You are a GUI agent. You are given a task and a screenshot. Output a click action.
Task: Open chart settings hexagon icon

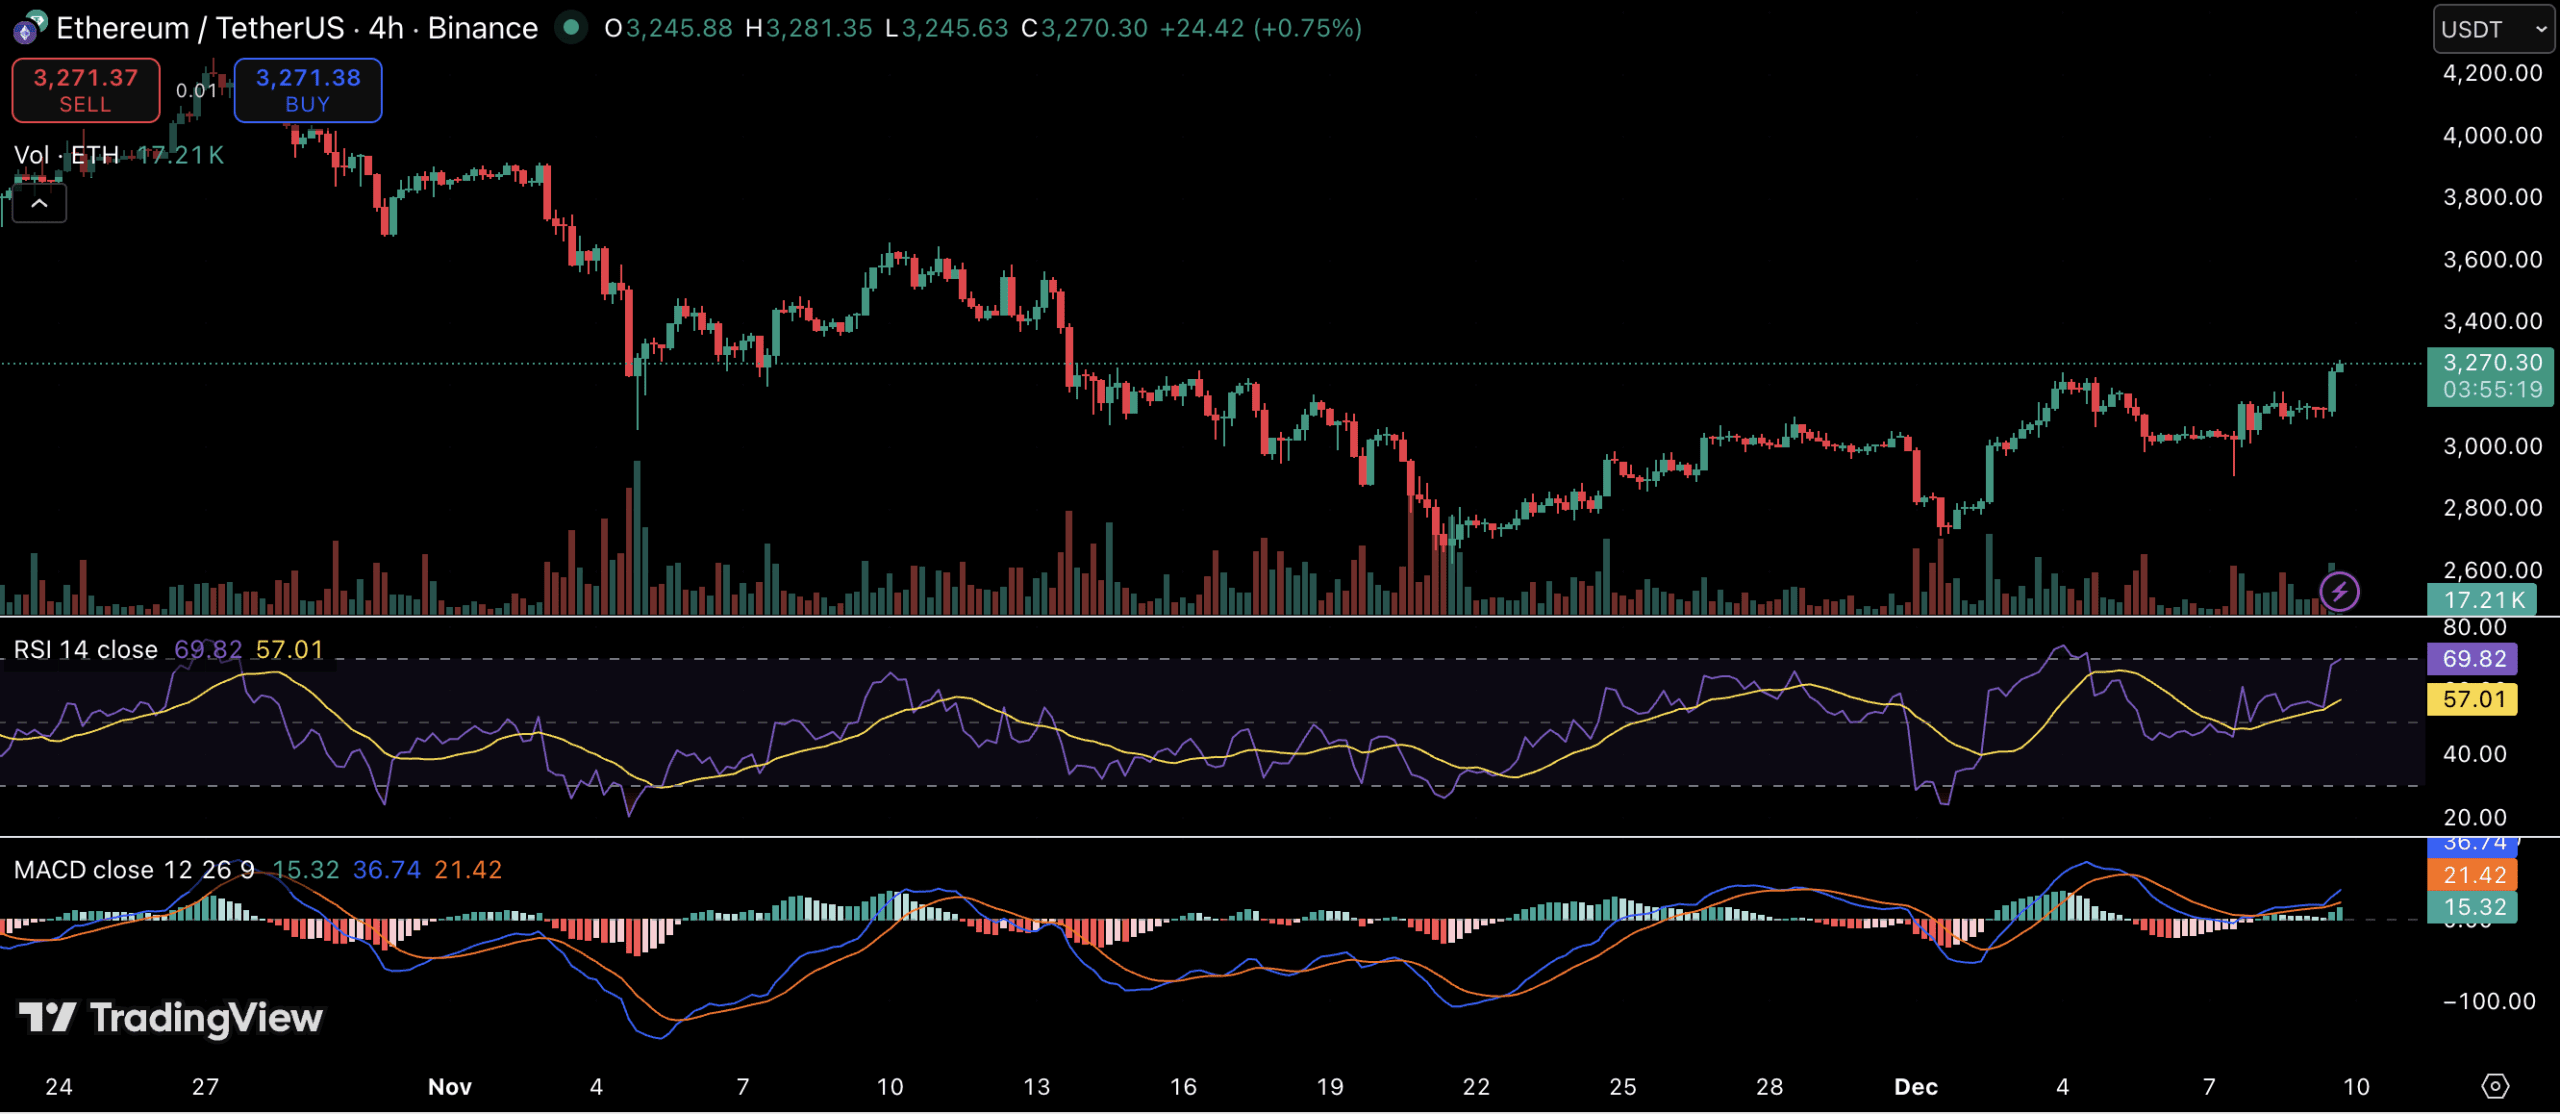(2495, 1086)
